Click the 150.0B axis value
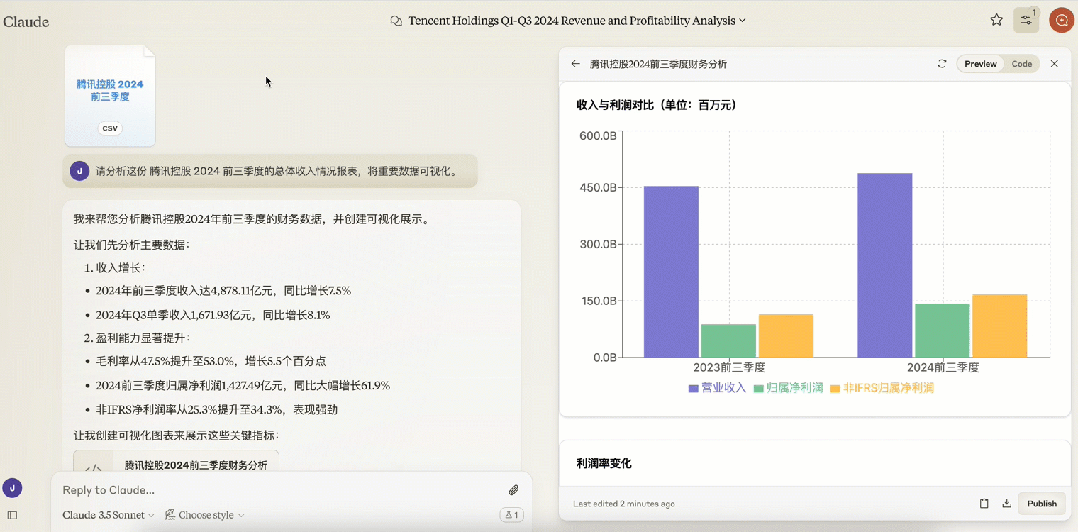The height and width of the screenshot is (532, 1078). pyautogui.click(x=598, y=301)
